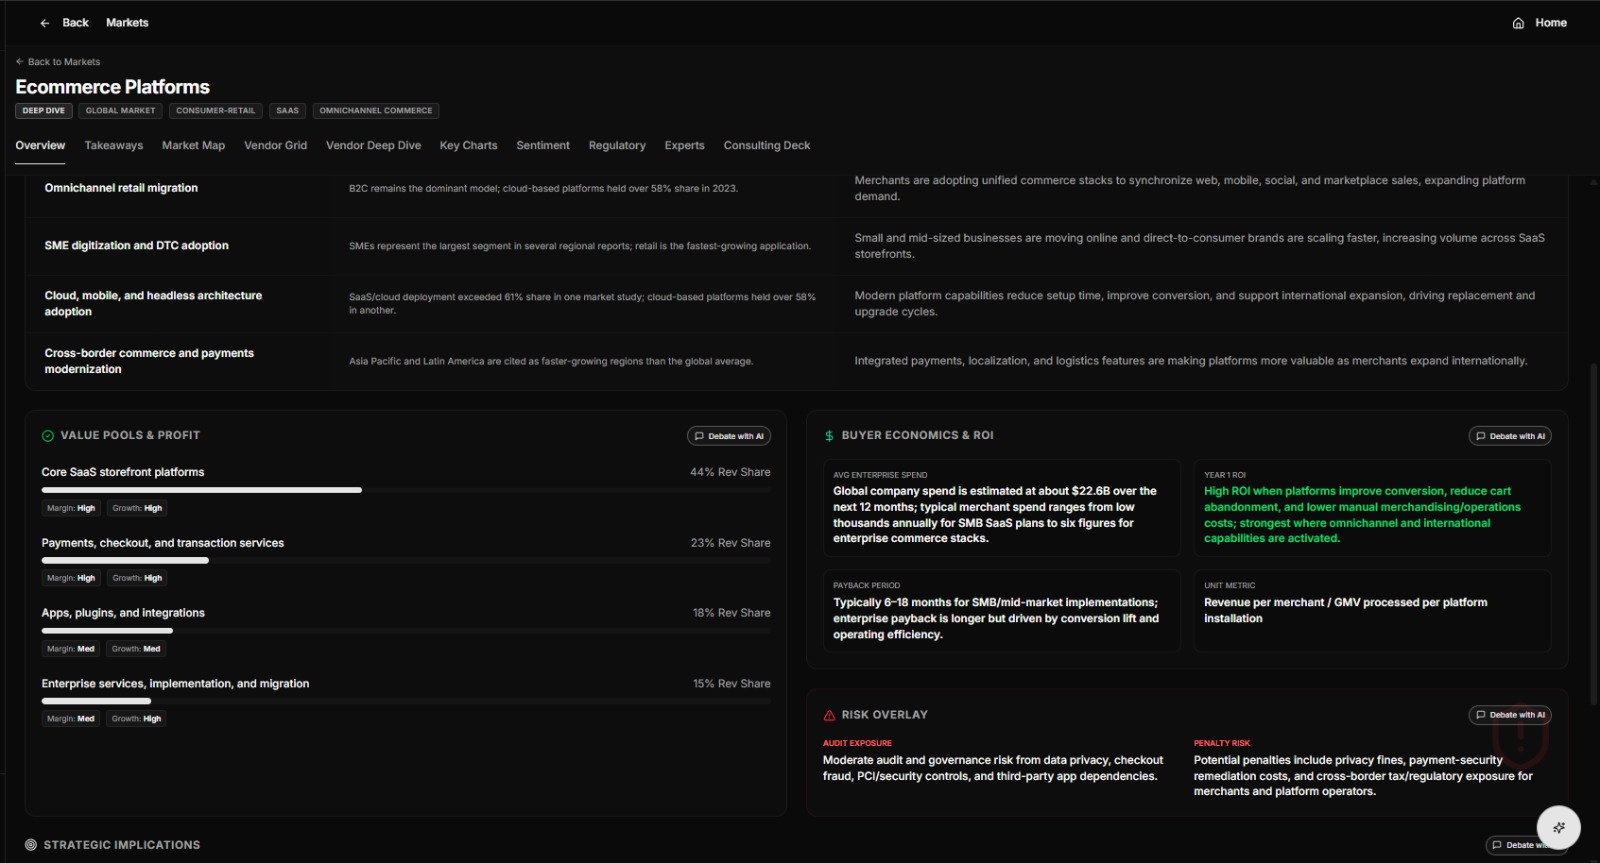Select the Overview tab
This screenshot has height=863, width=1600.
(40, 146)
